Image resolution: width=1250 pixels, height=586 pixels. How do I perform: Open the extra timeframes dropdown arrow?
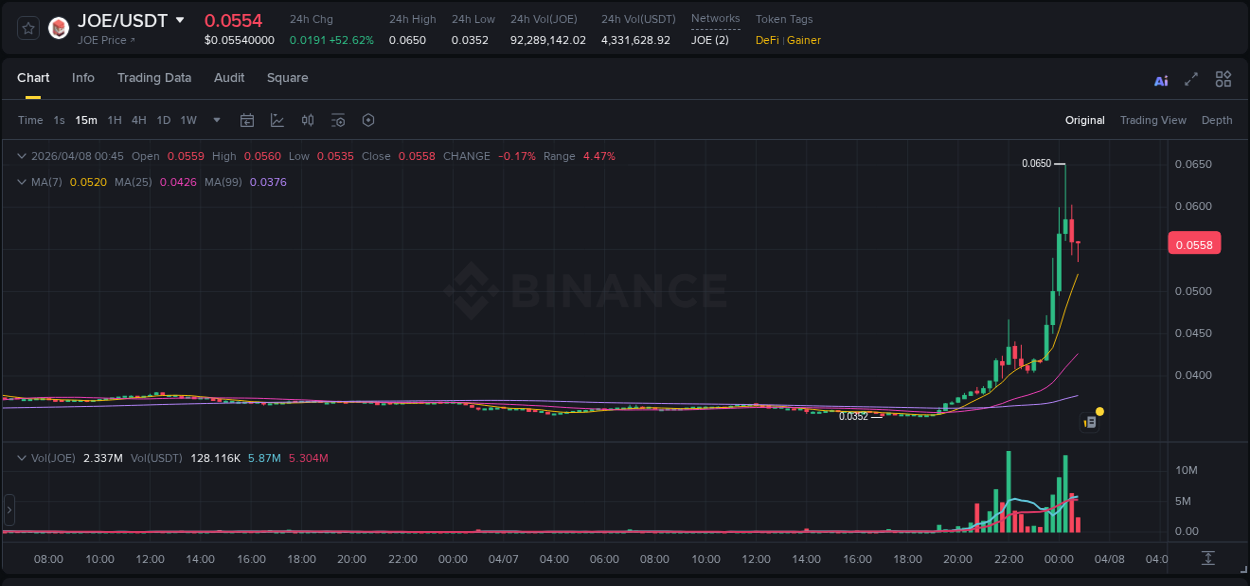(216, 120)
